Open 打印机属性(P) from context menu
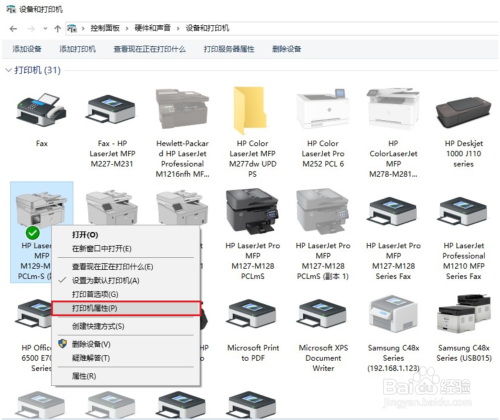This screenshot has width=500, height=420. point(126,308)
